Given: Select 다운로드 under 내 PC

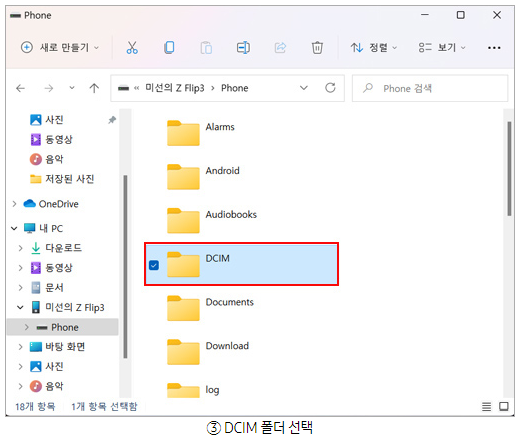Looking at the screenshot, I should click(x=56, y=248).
